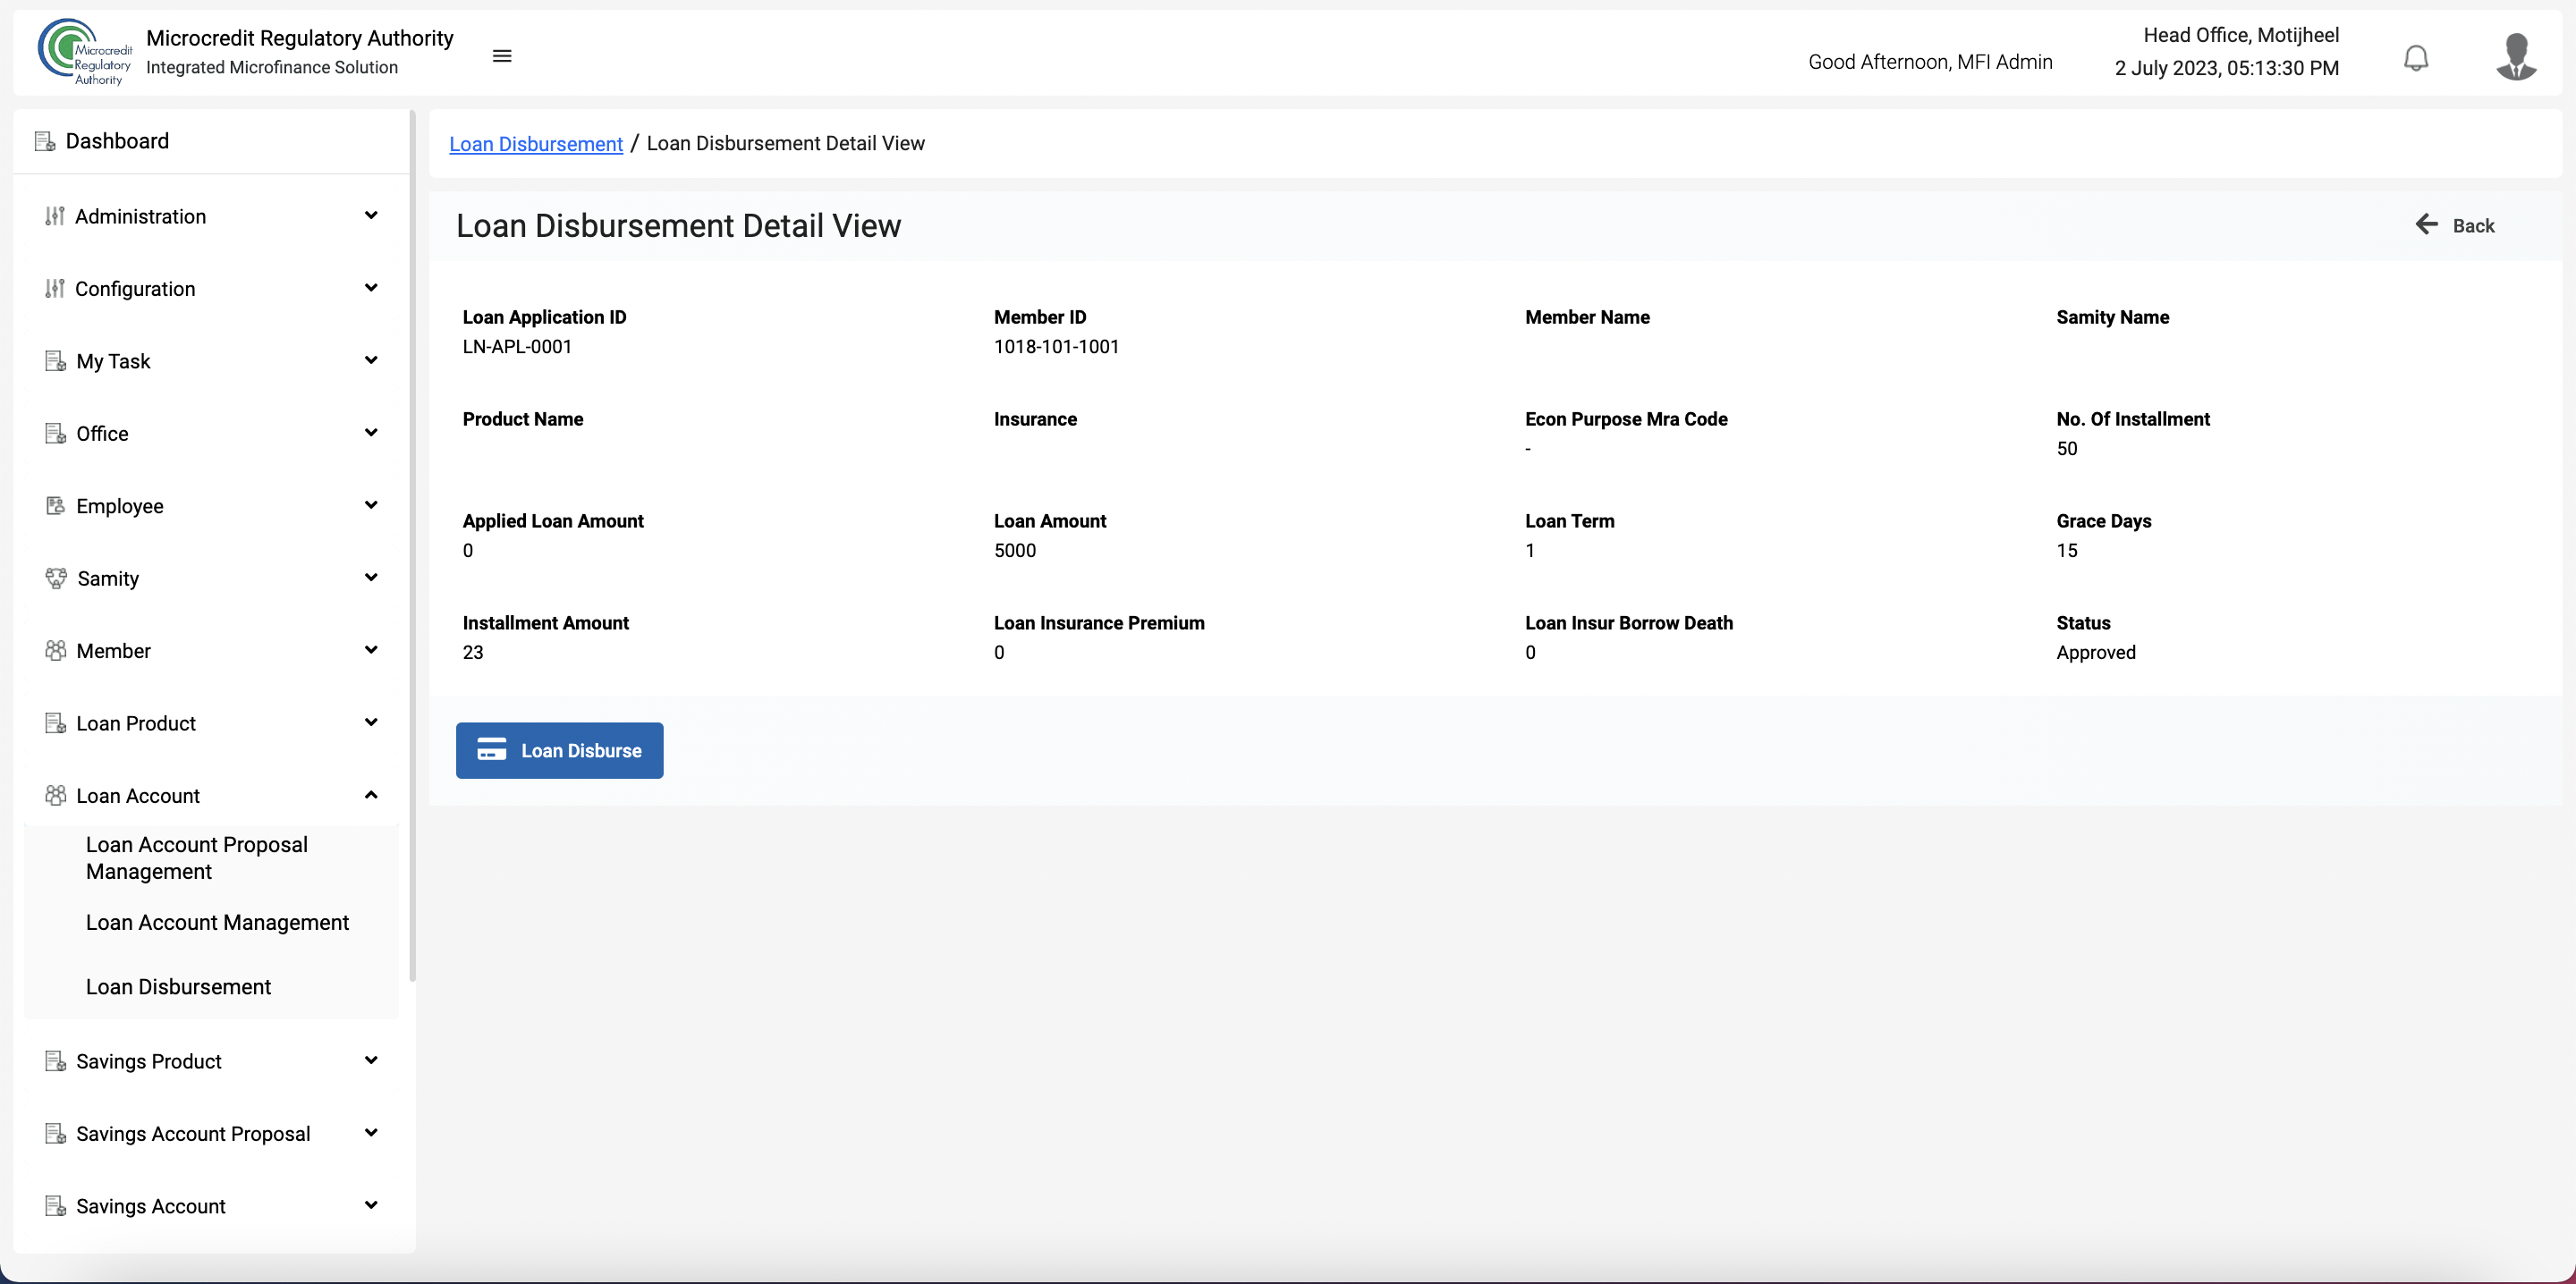Click the sidebar vertical scrollbar
2576x1284 pixels.
click(412, 545)
